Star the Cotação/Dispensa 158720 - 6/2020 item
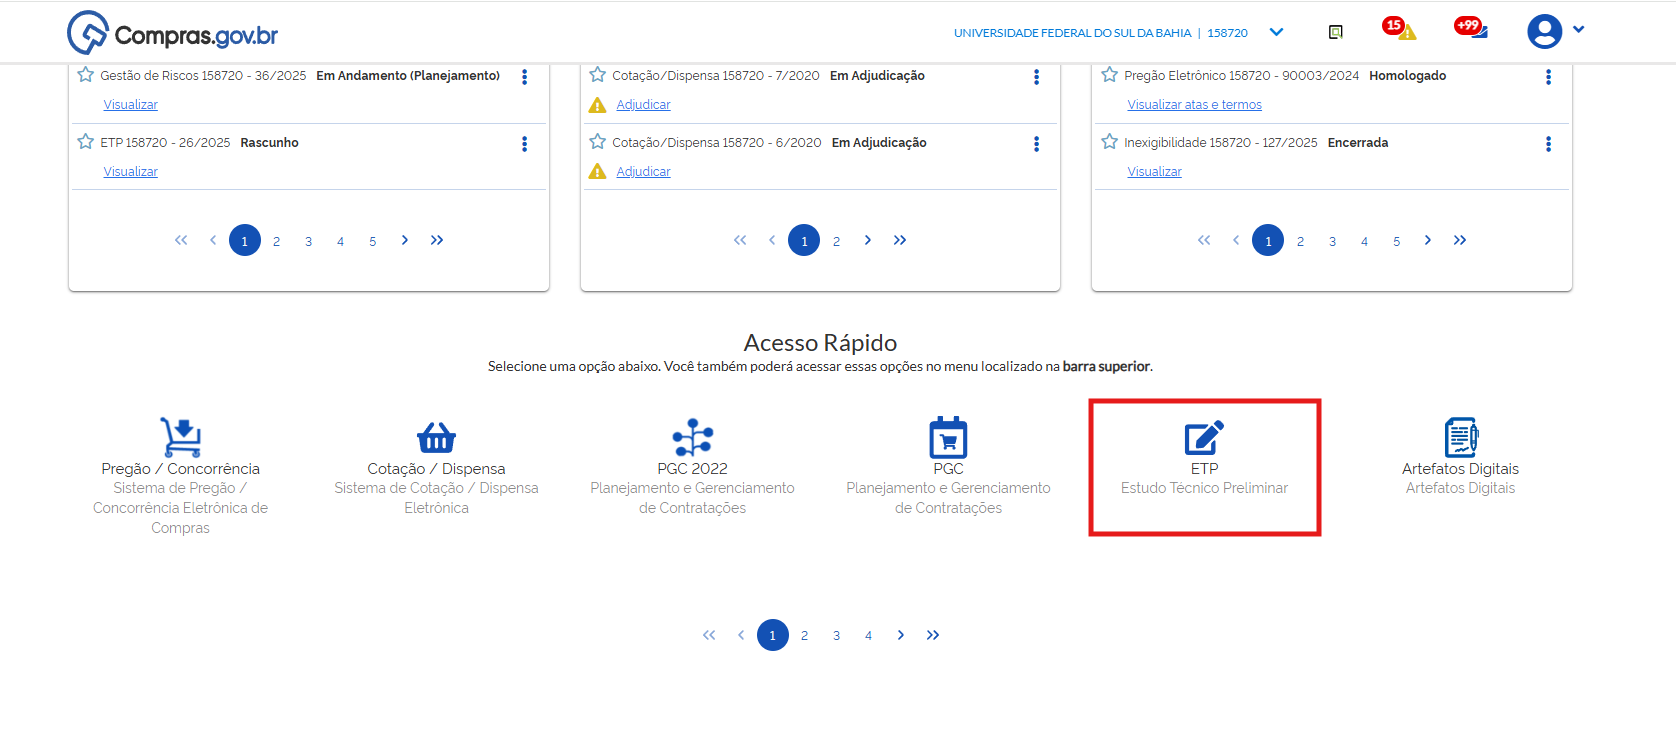 point(598,142)
